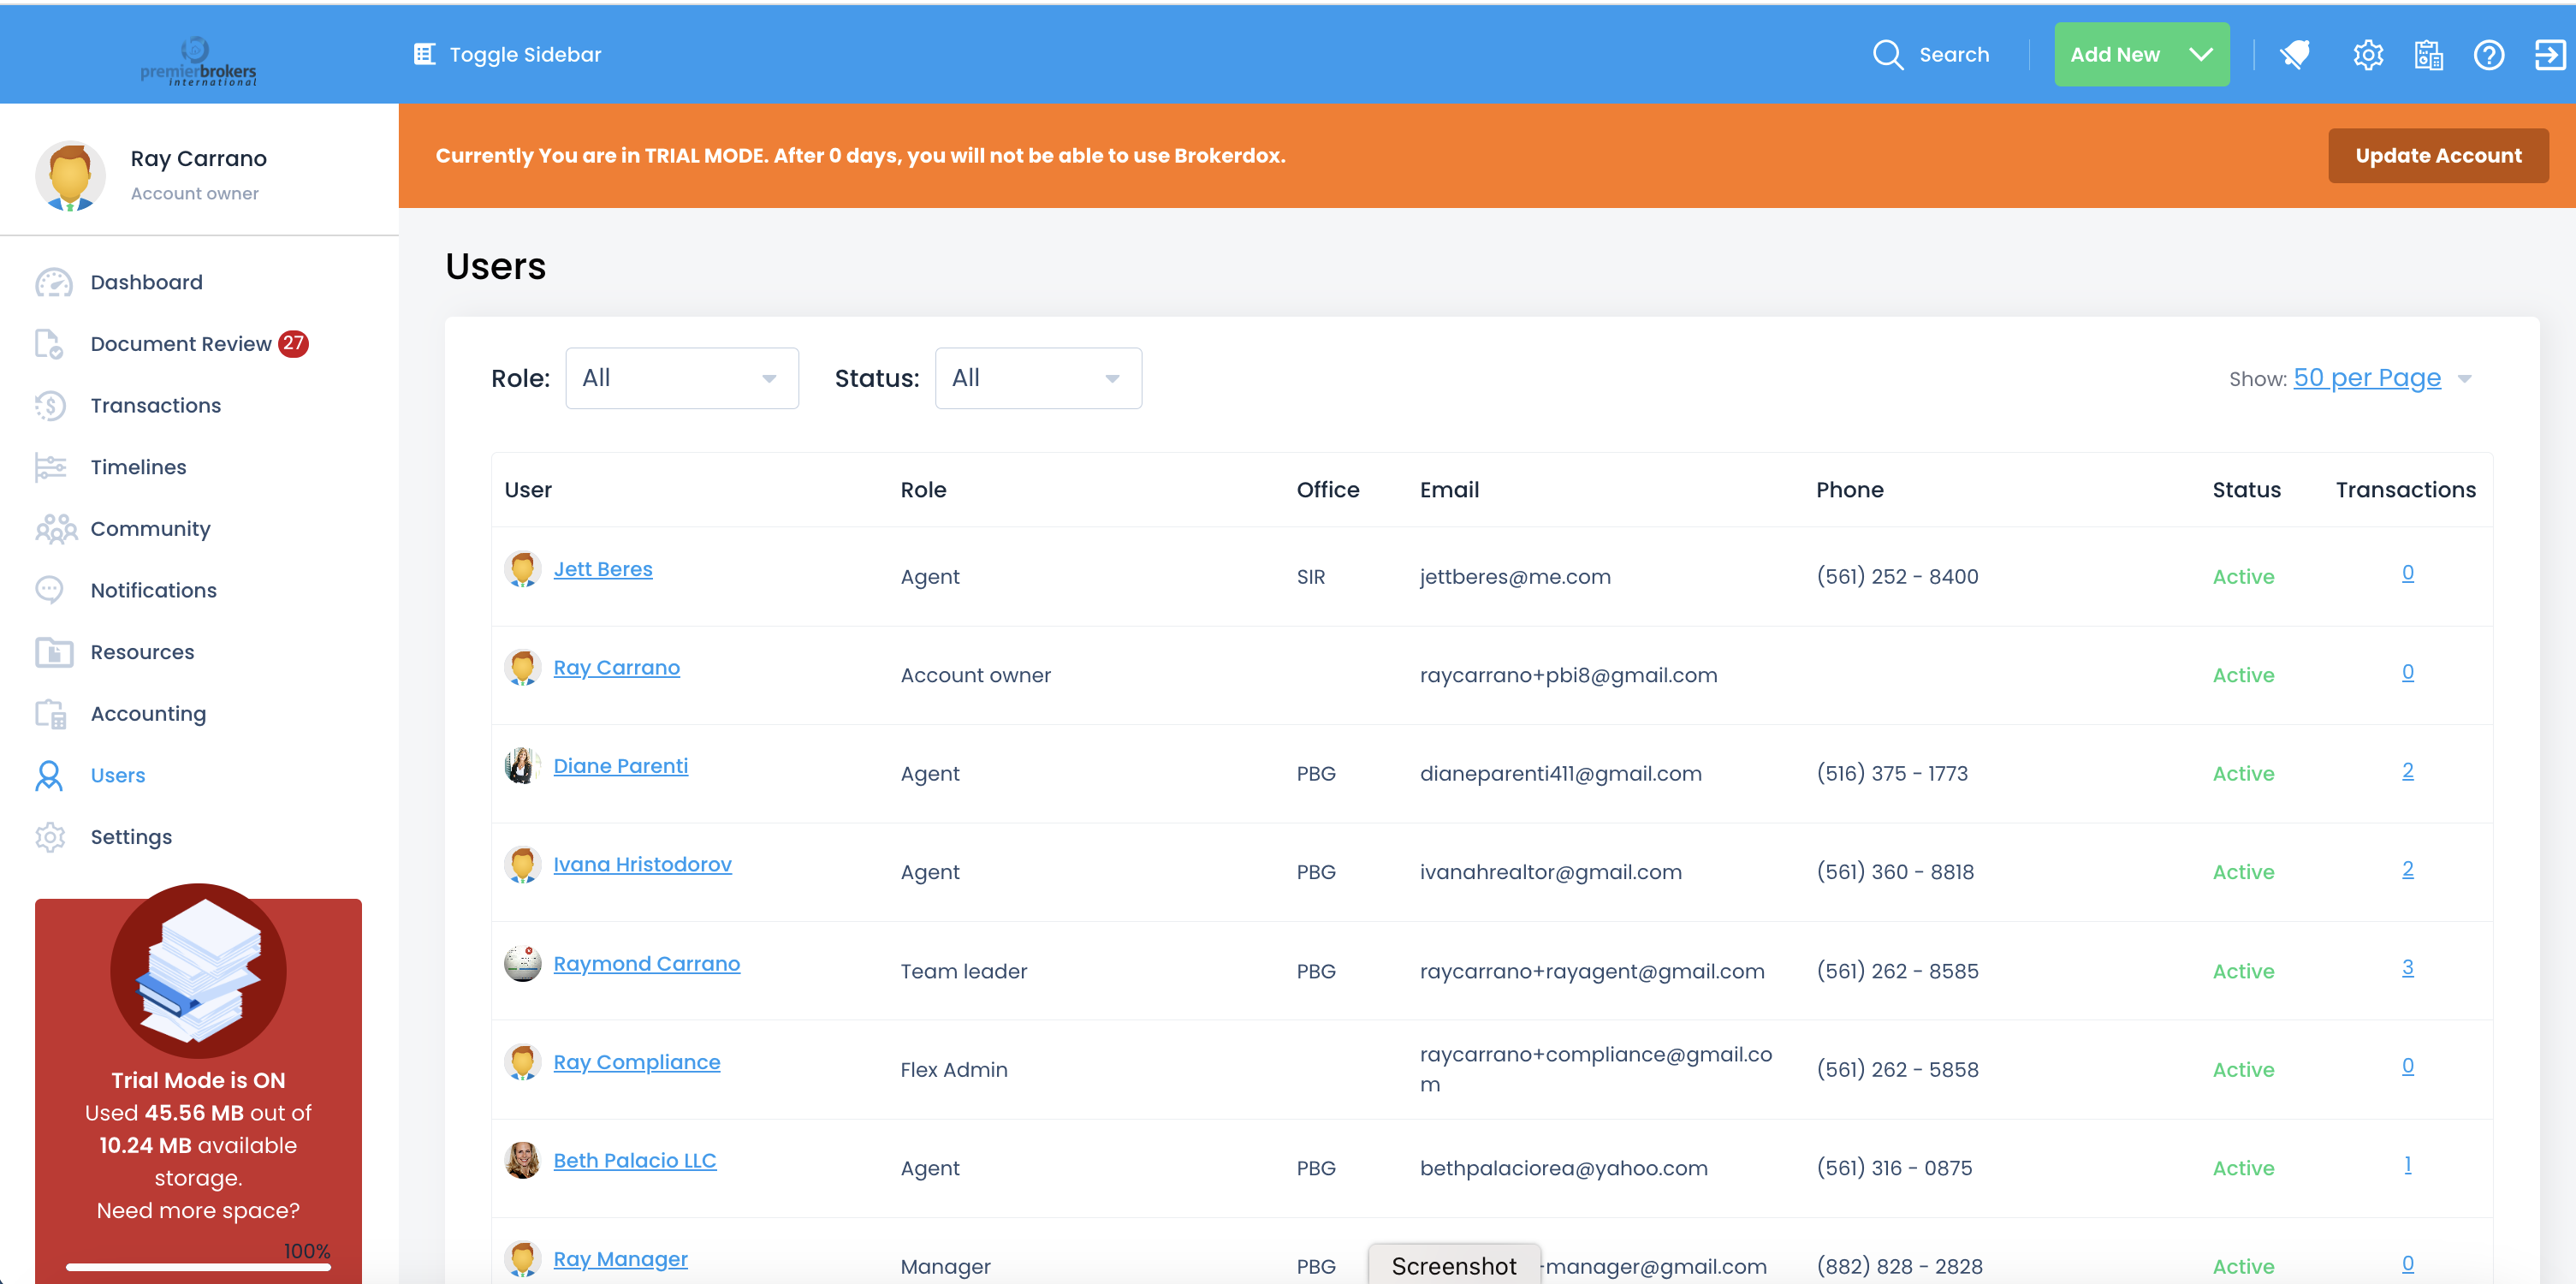The image size is (2576, 1284).
Task: Open the Ivana Hristodorov user link
Action: coord(642,865)
